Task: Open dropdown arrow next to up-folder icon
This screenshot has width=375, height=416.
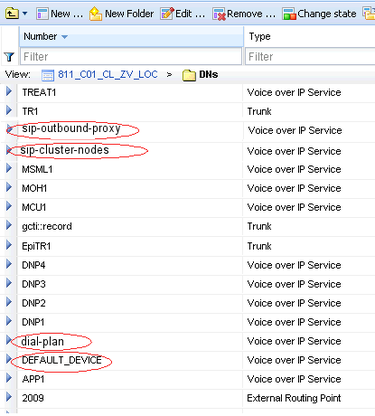Action: point(25,14)
